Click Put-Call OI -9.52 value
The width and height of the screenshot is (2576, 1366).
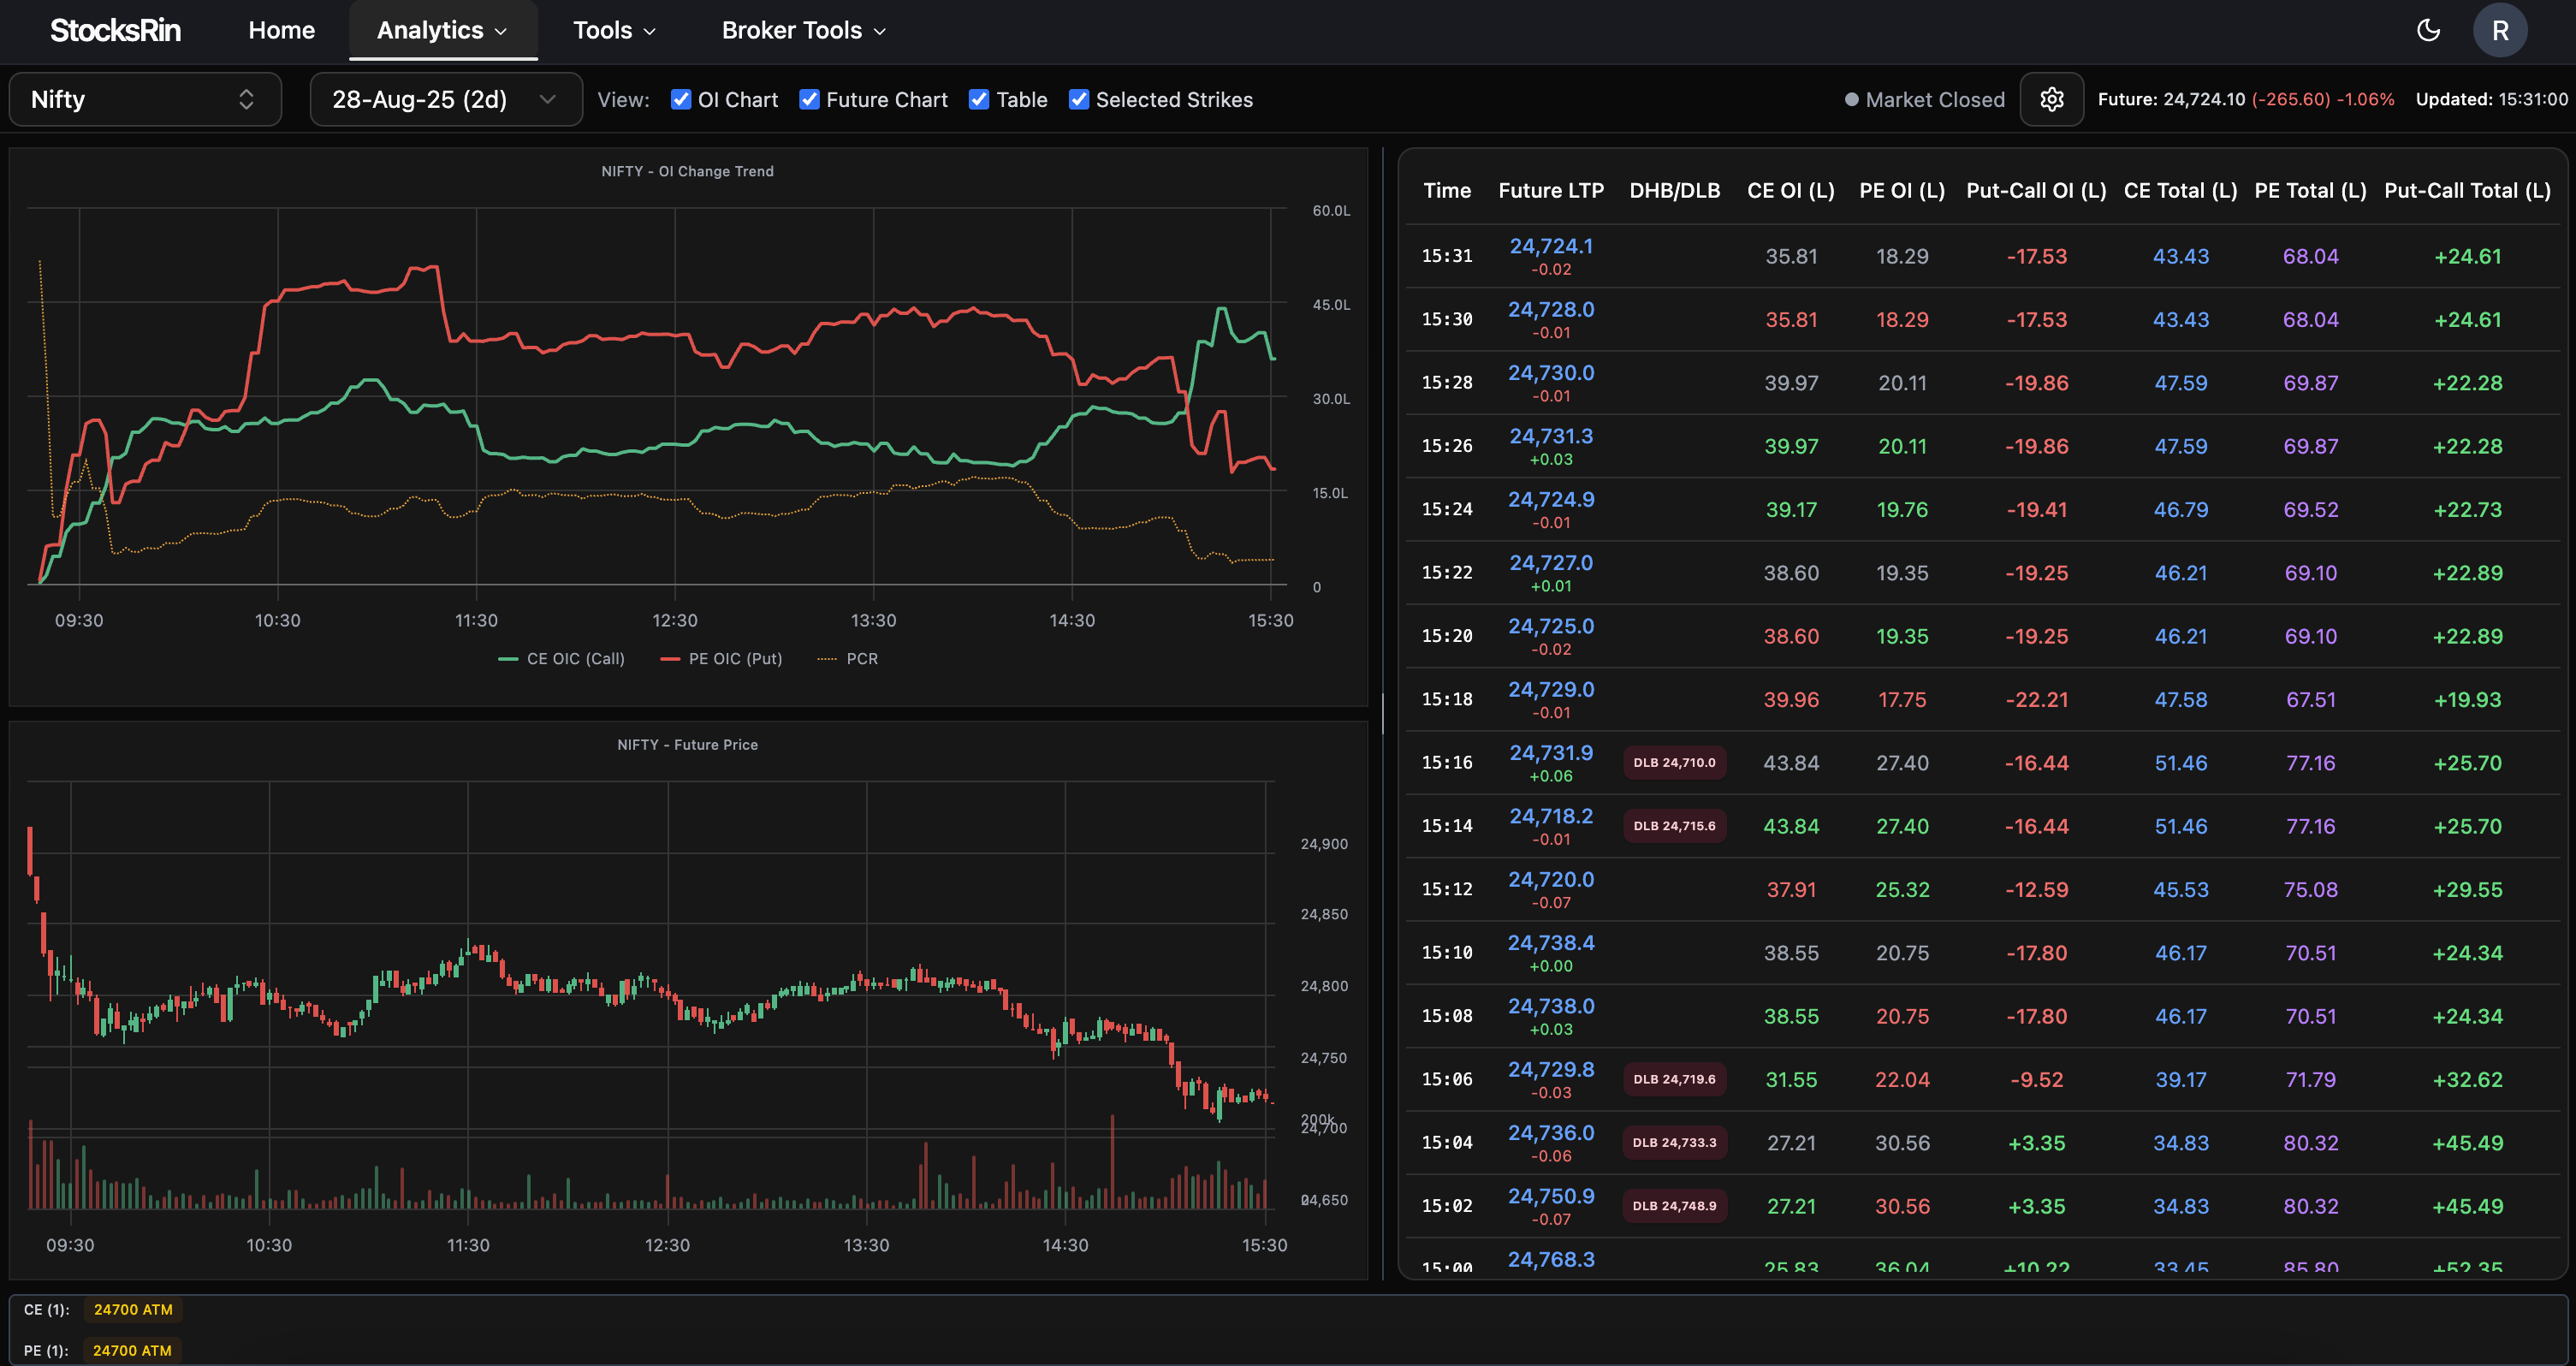[x=2036, y=1079]
